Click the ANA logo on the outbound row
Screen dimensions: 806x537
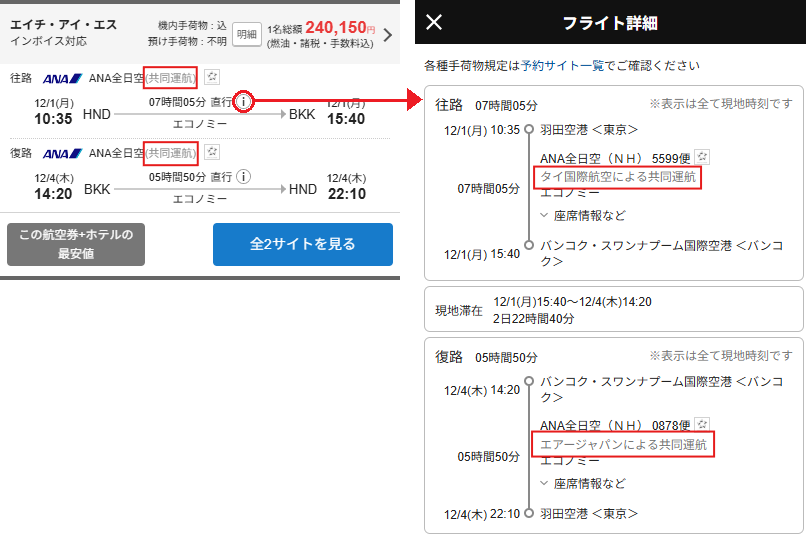pyautogui.click(x=62, y=78)
